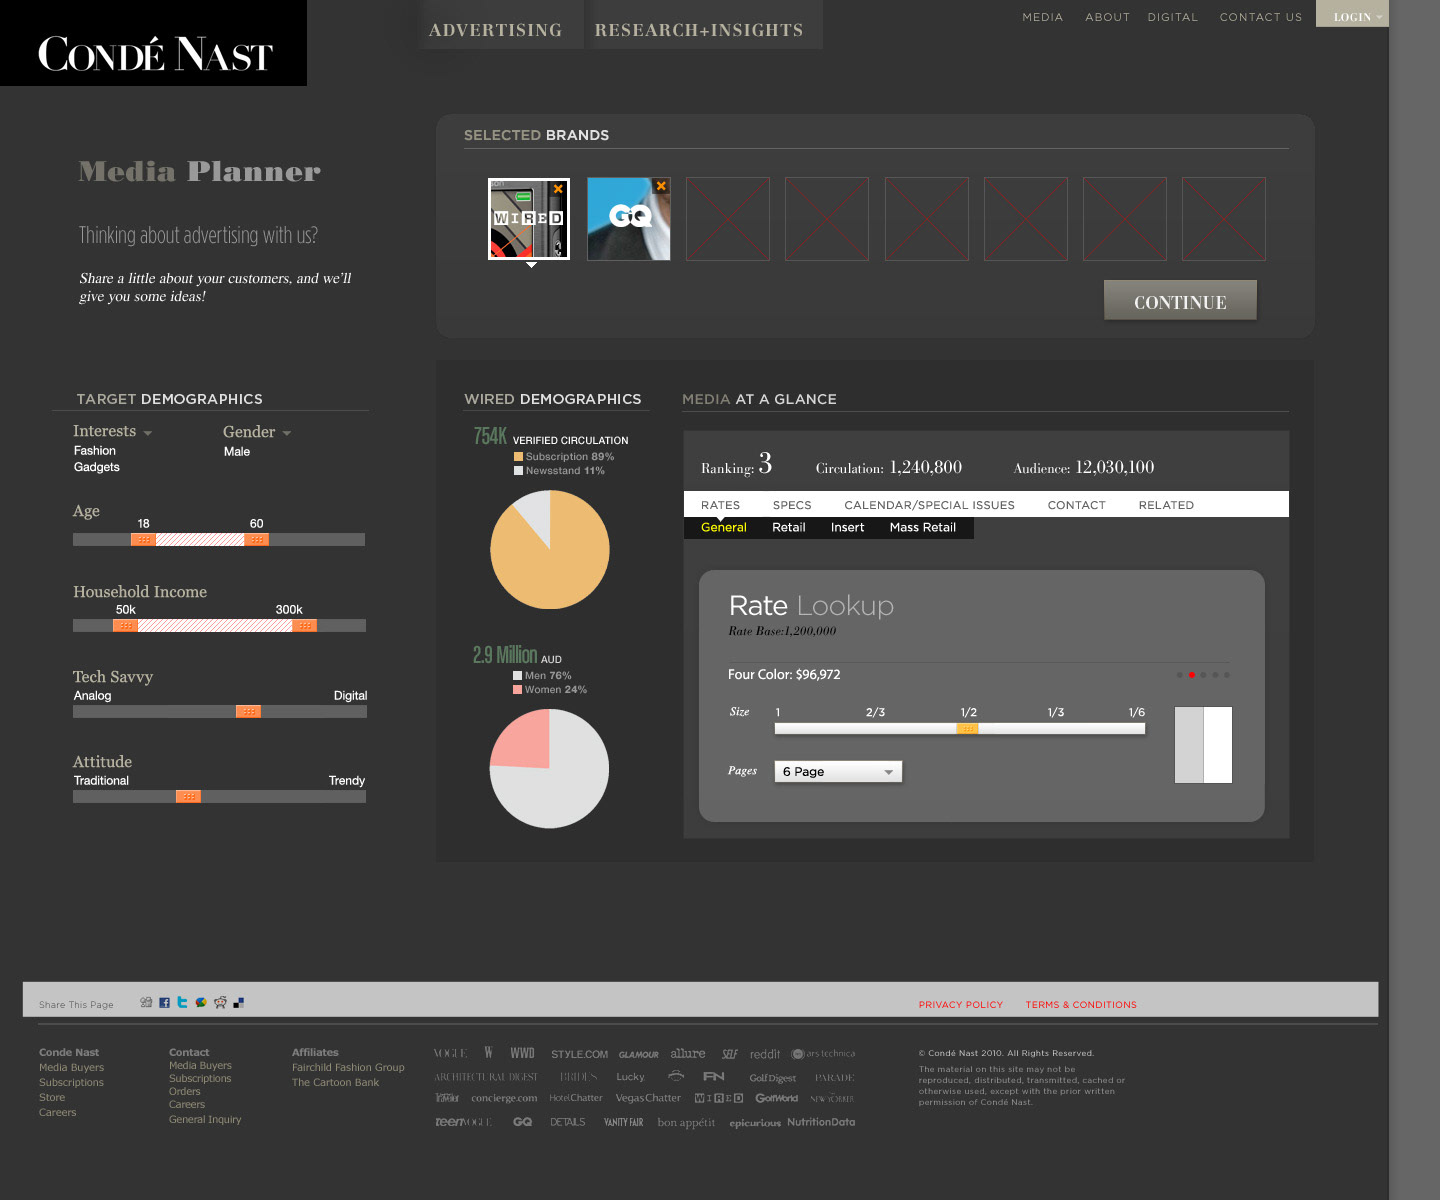
Task: Open DIGITAL in the top navigation
Action: coord(1172,17)
